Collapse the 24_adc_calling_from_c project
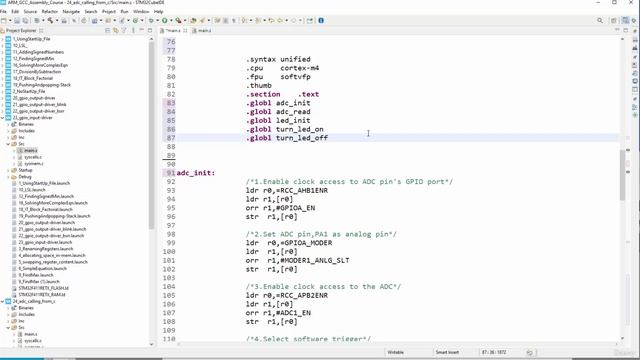The image size is (640, 360). click(2, 301)
